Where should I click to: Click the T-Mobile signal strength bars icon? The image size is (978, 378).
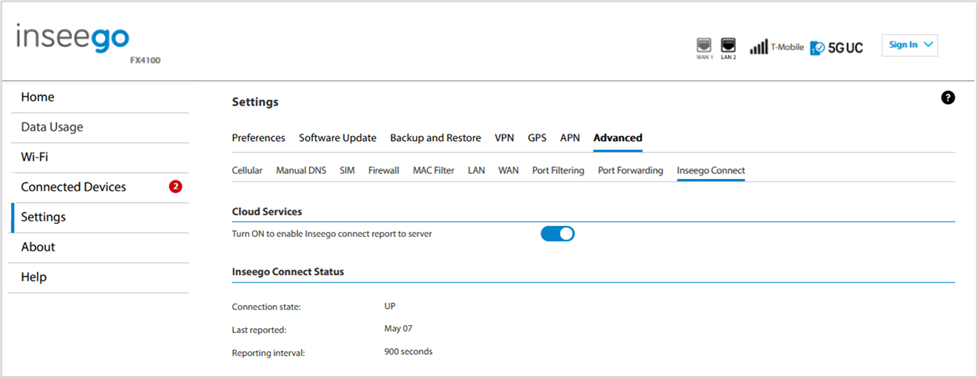[x=758, y=47]
